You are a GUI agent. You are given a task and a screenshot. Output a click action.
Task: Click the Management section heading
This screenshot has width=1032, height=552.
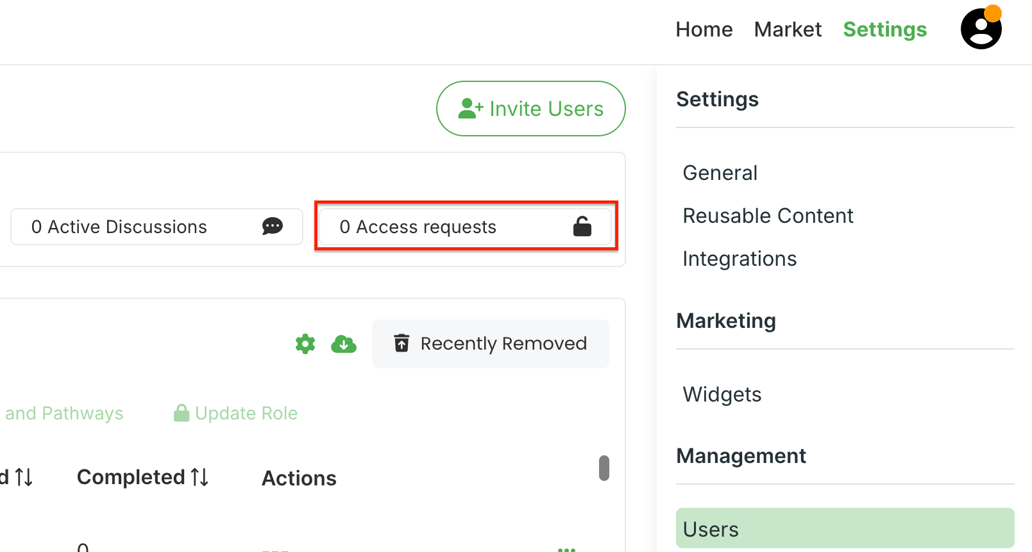[x=741, y=456]
